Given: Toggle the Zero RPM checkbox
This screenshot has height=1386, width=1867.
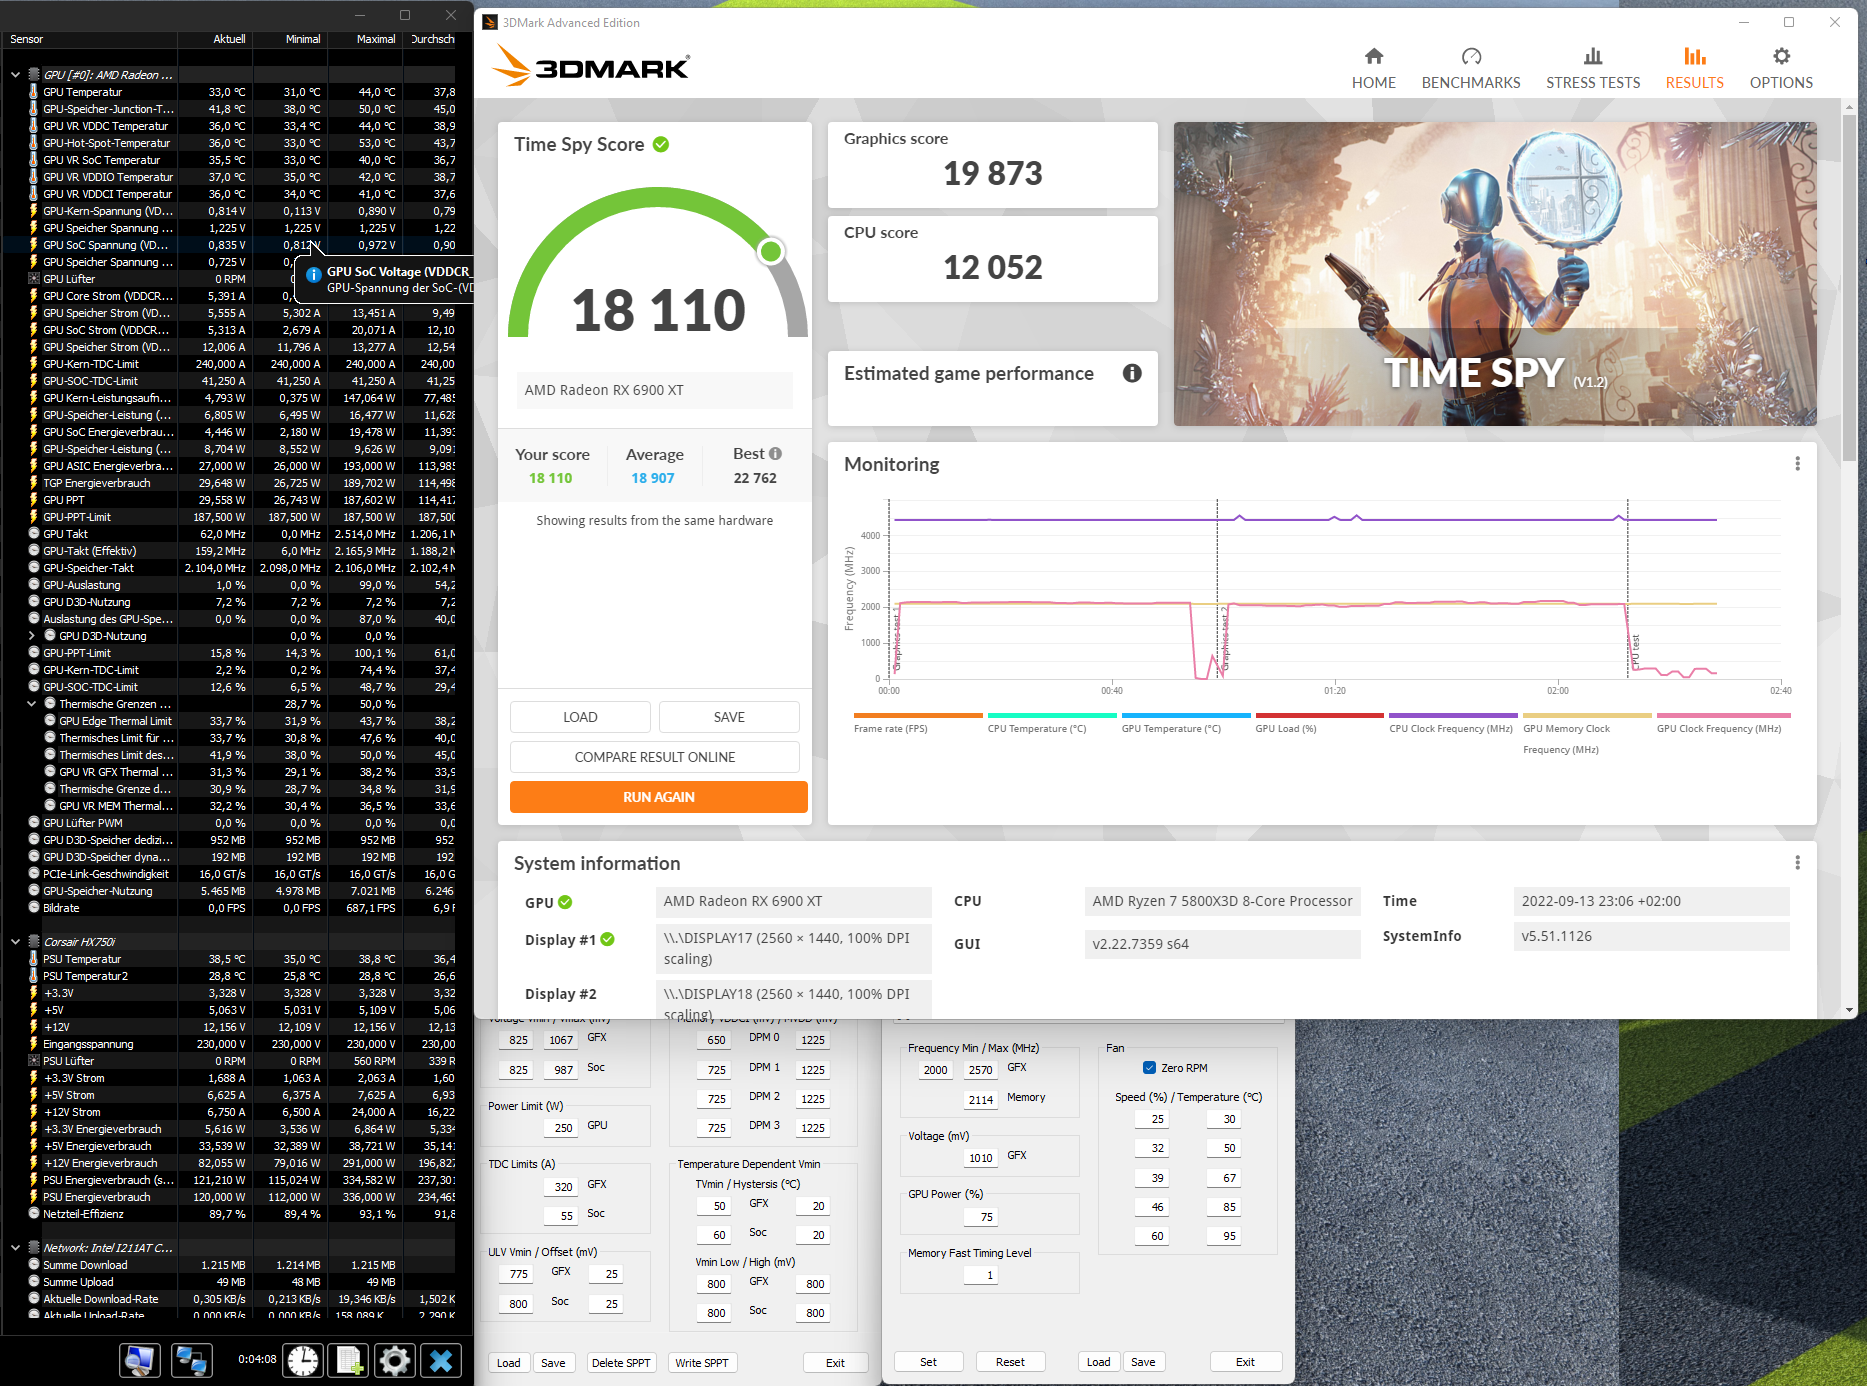Looking at the screenshot, I should [1149, 1068].
